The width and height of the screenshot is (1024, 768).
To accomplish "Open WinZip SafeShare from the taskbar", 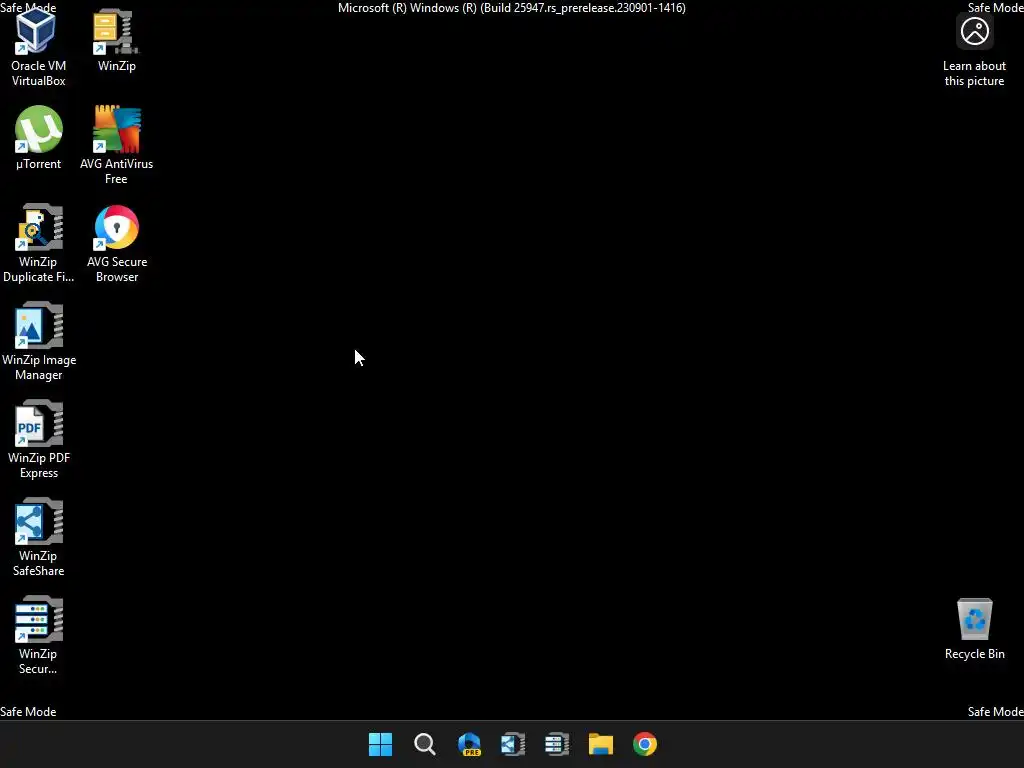I will pos(513,744).
